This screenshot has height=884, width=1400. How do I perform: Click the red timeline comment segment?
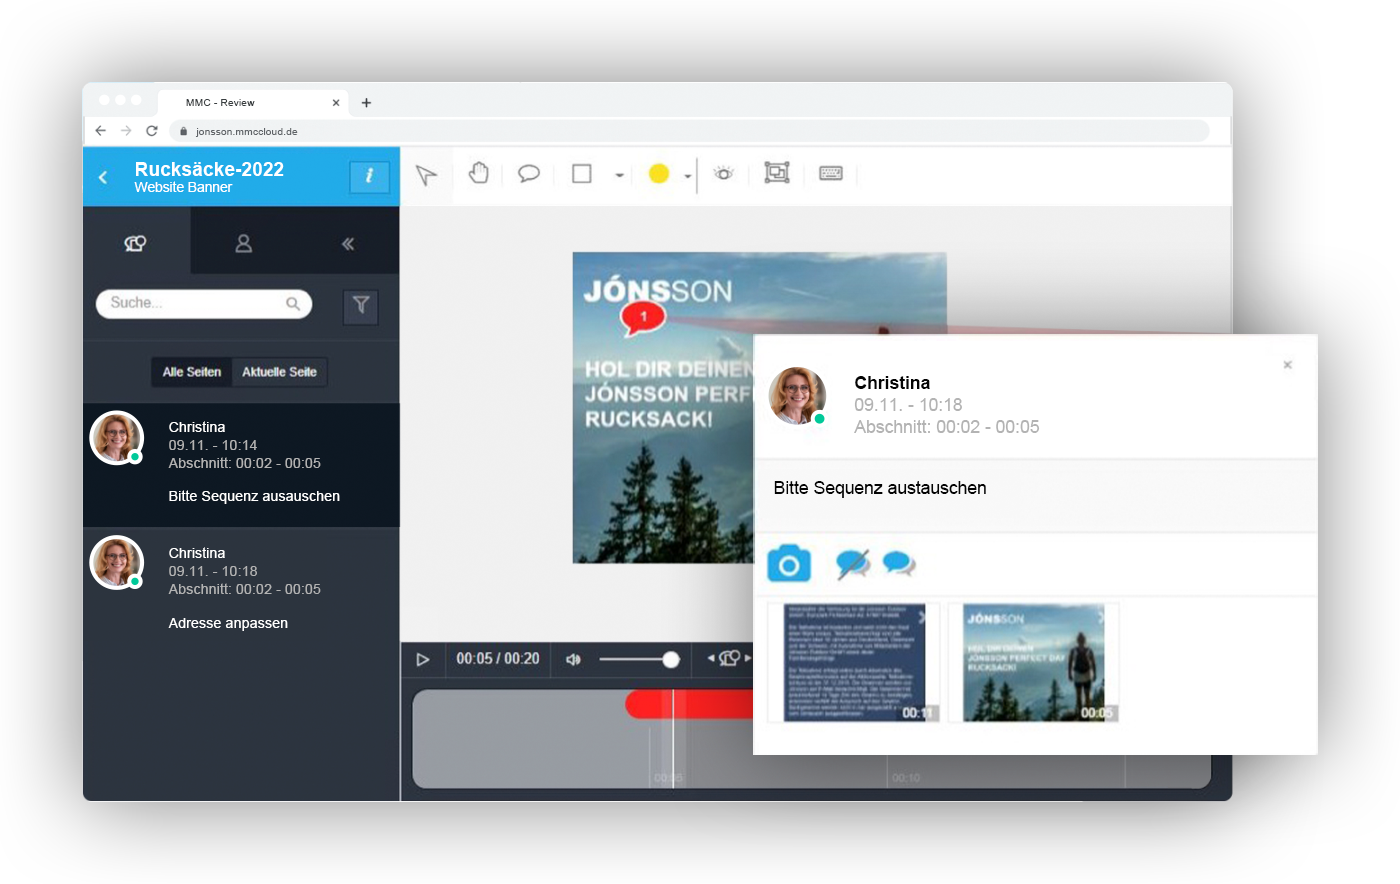689,704
